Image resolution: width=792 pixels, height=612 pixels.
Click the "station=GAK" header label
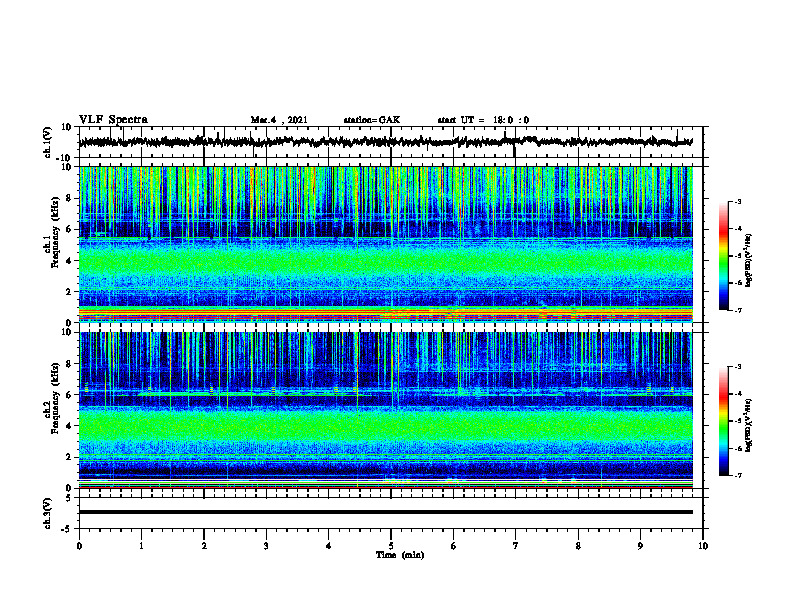coord(372,120)
